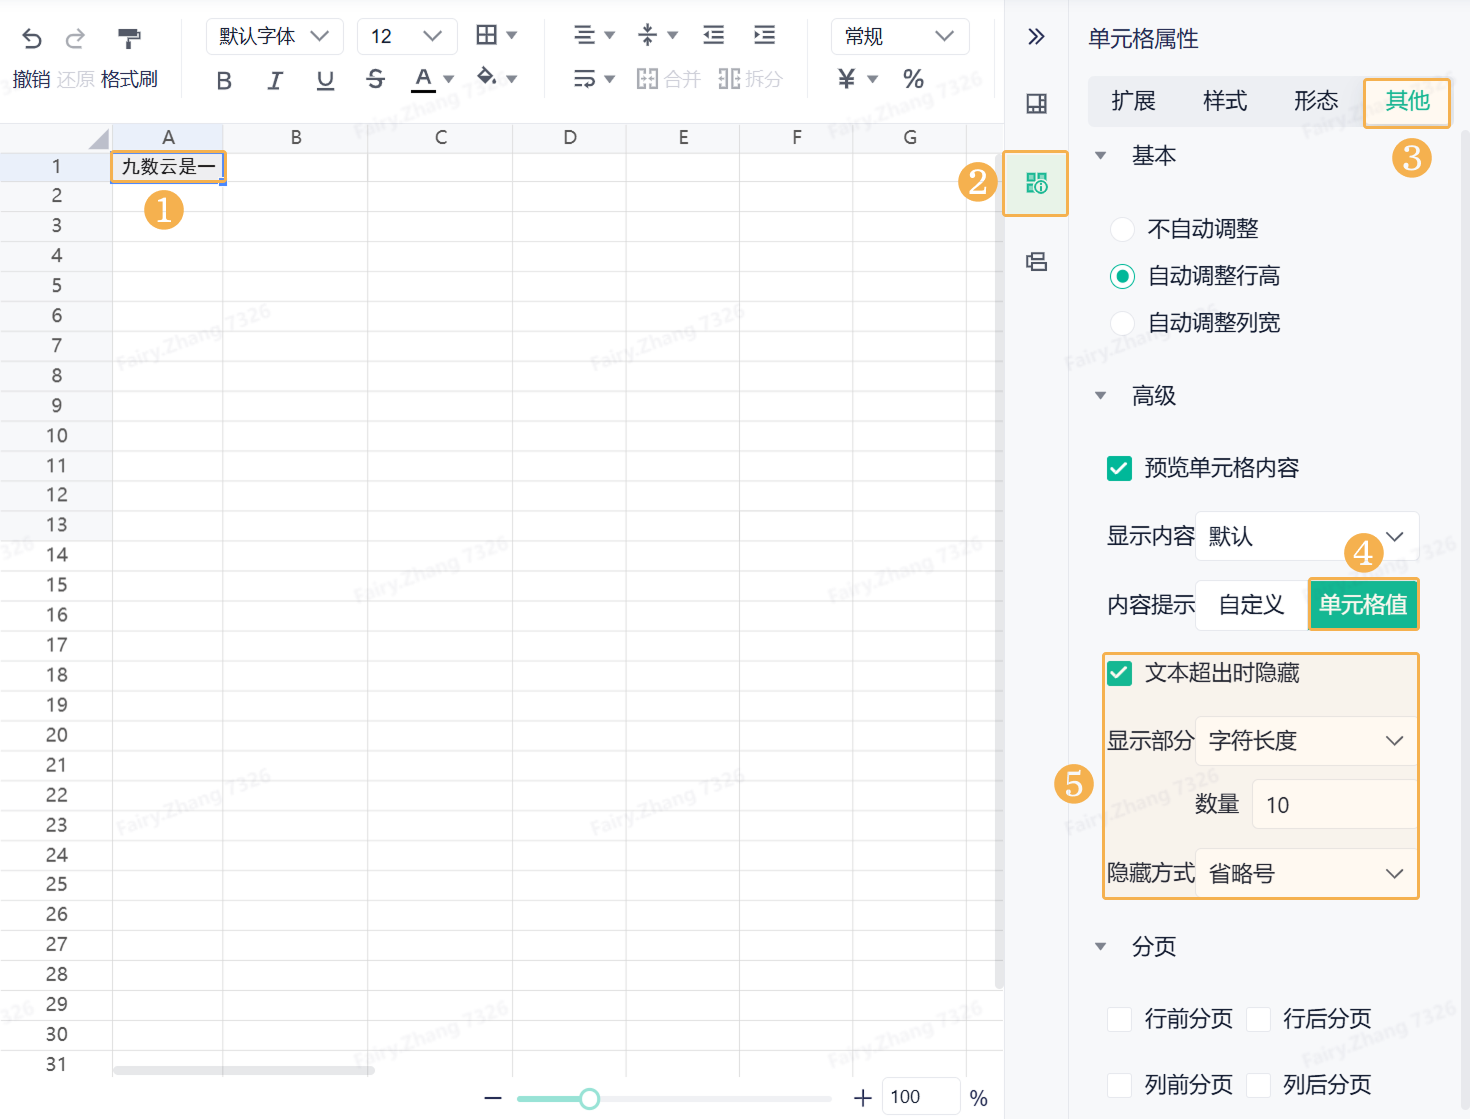Viewport: 1470px width, 1119px height.
Task: Select the 自动调整列宽 radio option
Action: pyautogui.click(x=1122, y=323)
